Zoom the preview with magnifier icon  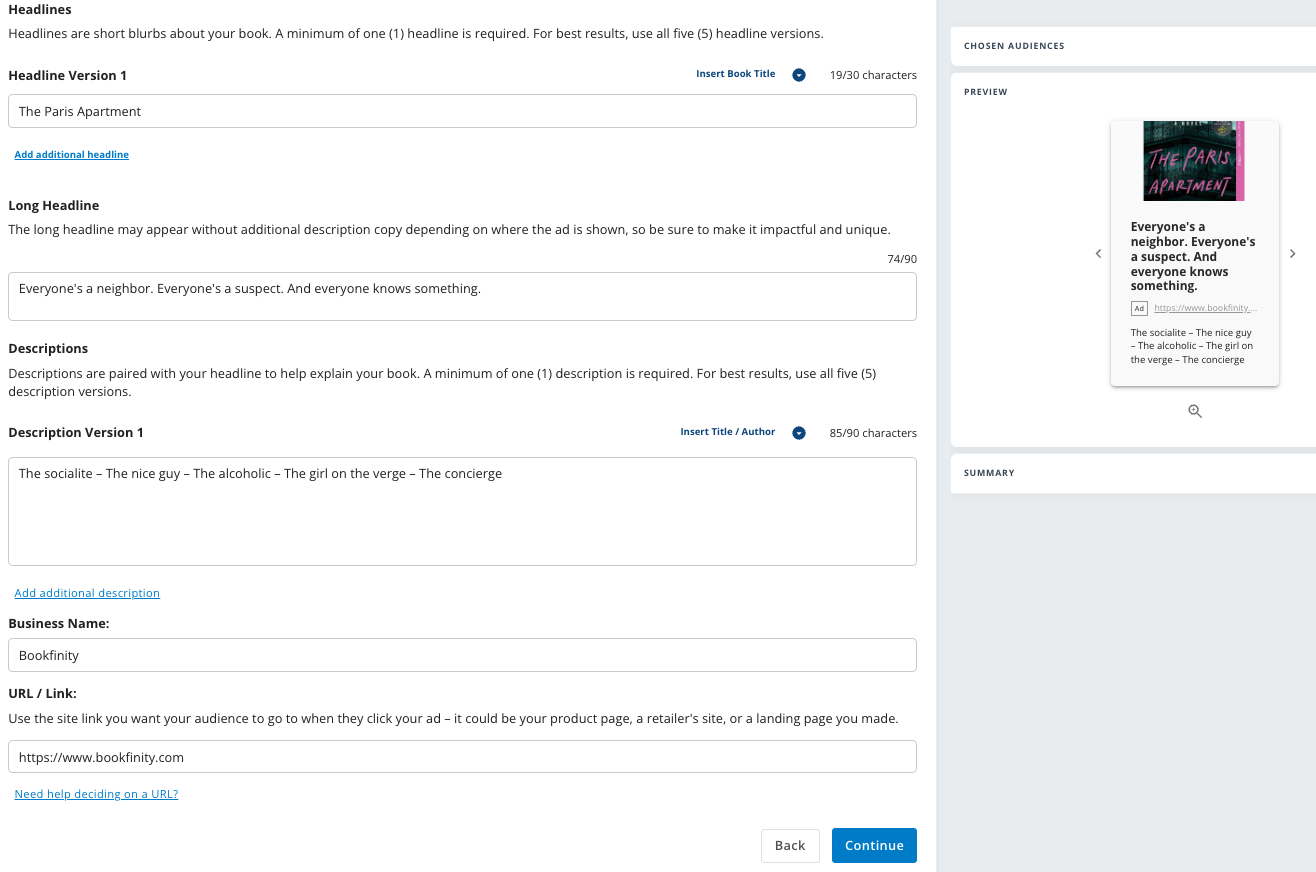(x=1195, y=411)
